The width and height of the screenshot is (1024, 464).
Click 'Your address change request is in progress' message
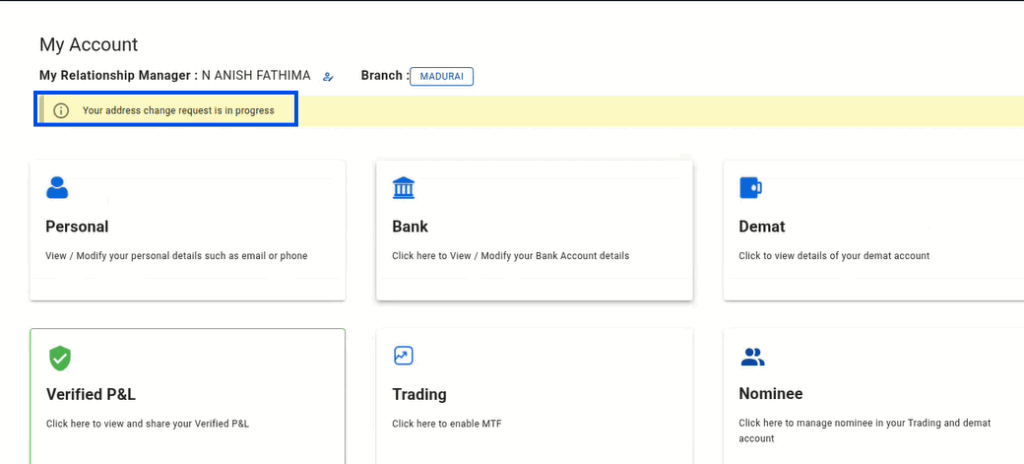click(178, 110)
